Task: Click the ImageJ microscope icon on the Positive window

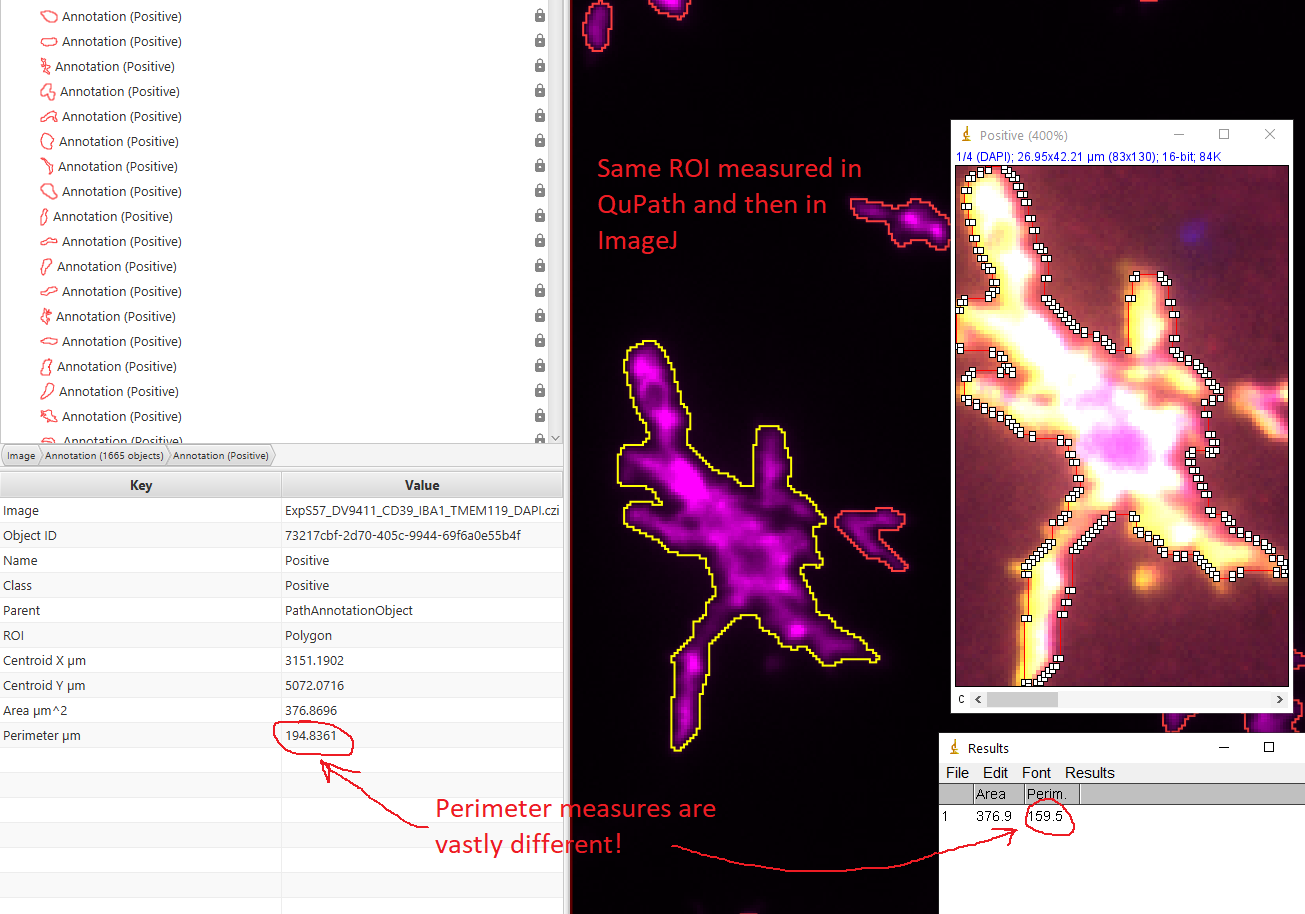Action: [966, 134]
